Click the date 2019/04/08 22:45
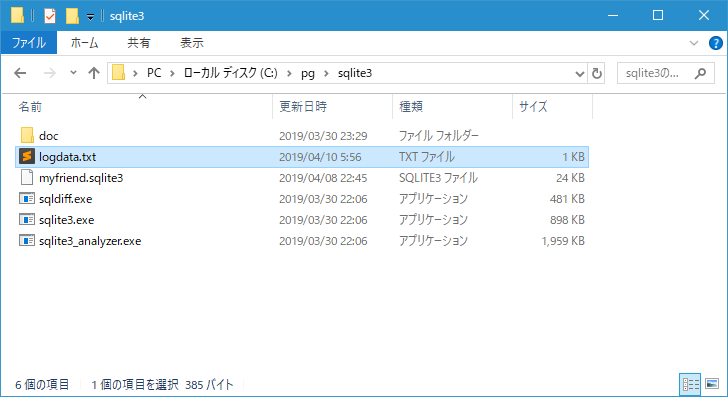 pyautogui.click(x=323, y=178)
